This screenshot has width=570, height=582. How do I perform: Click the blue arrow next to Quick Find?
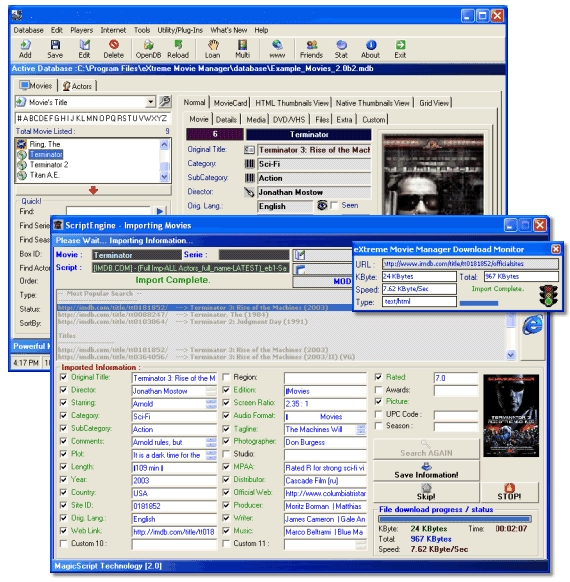pyautogui.click(x=160, y=211)
